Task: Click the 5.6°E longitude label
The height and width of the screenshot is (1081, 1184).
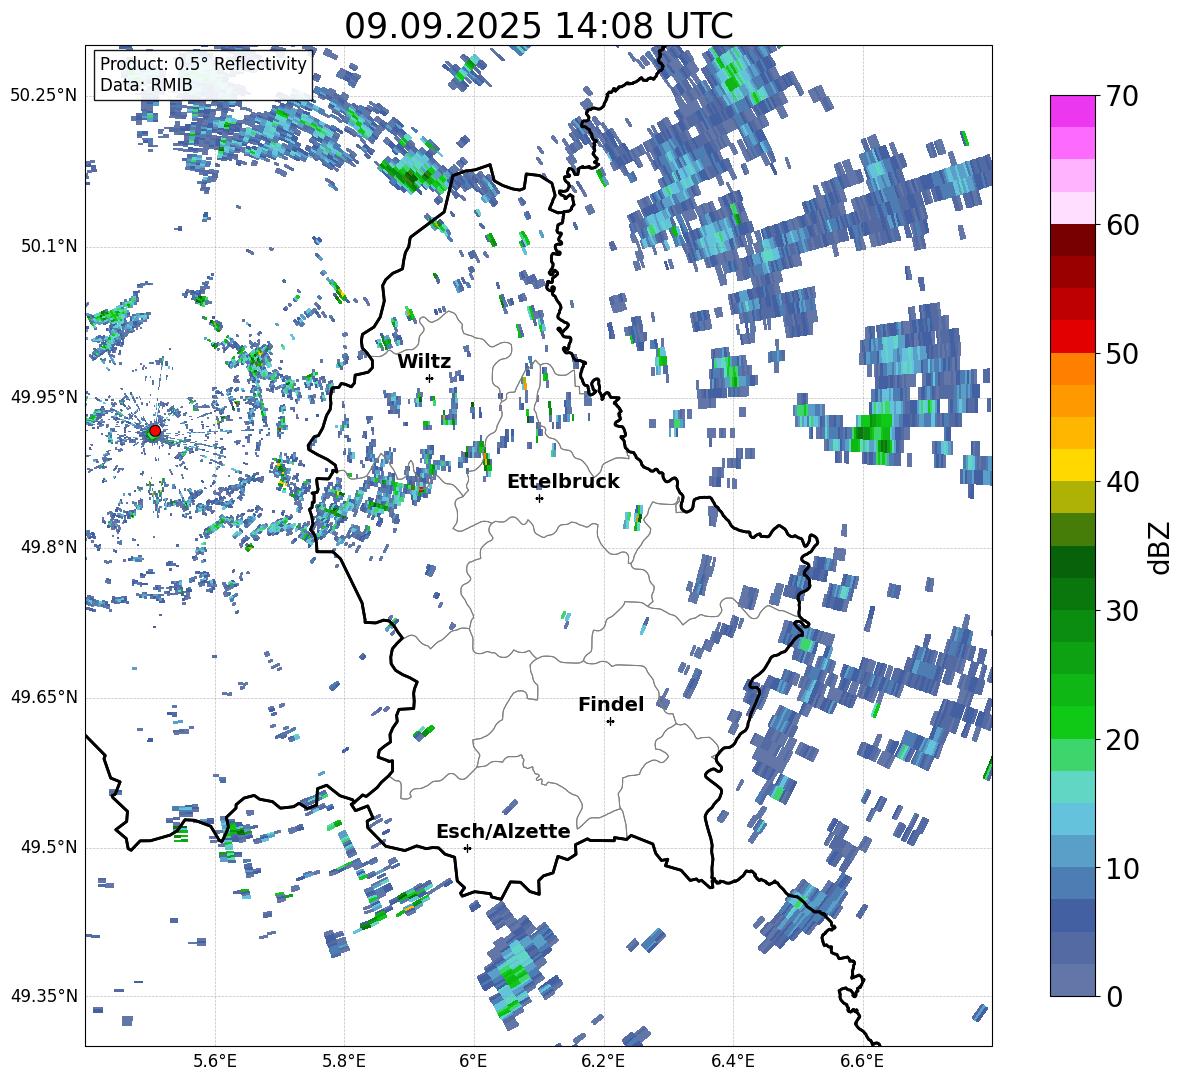Action: [215, 1061]
